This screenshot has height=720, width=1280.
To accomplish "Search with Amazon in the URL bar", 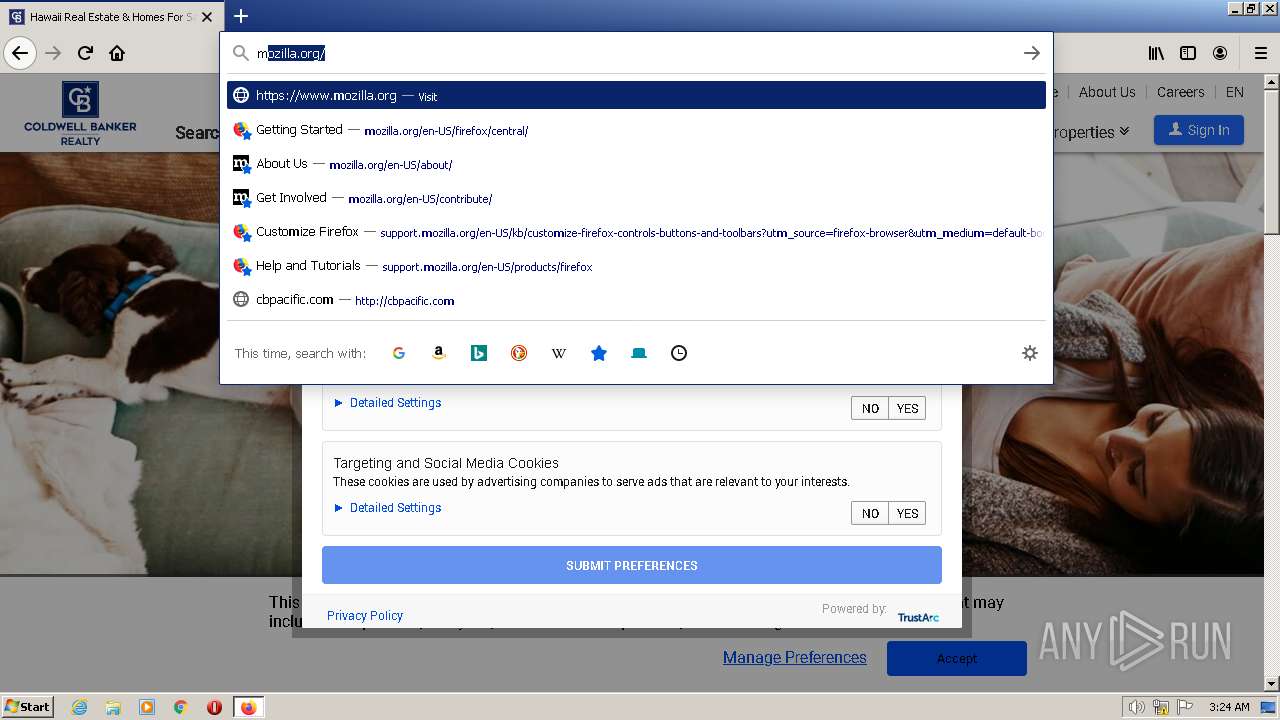I will pos(439,353).
